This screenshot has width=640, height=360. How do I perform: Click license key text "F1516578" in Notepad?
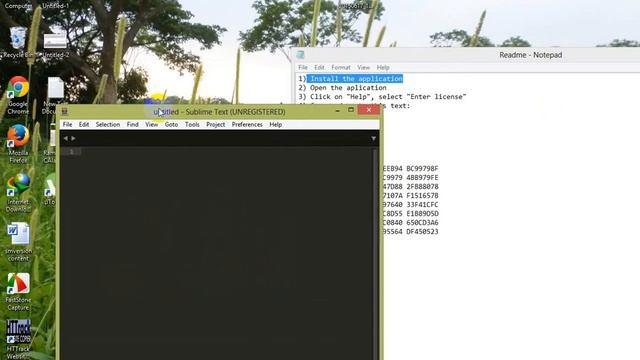[x=422, y=196]
